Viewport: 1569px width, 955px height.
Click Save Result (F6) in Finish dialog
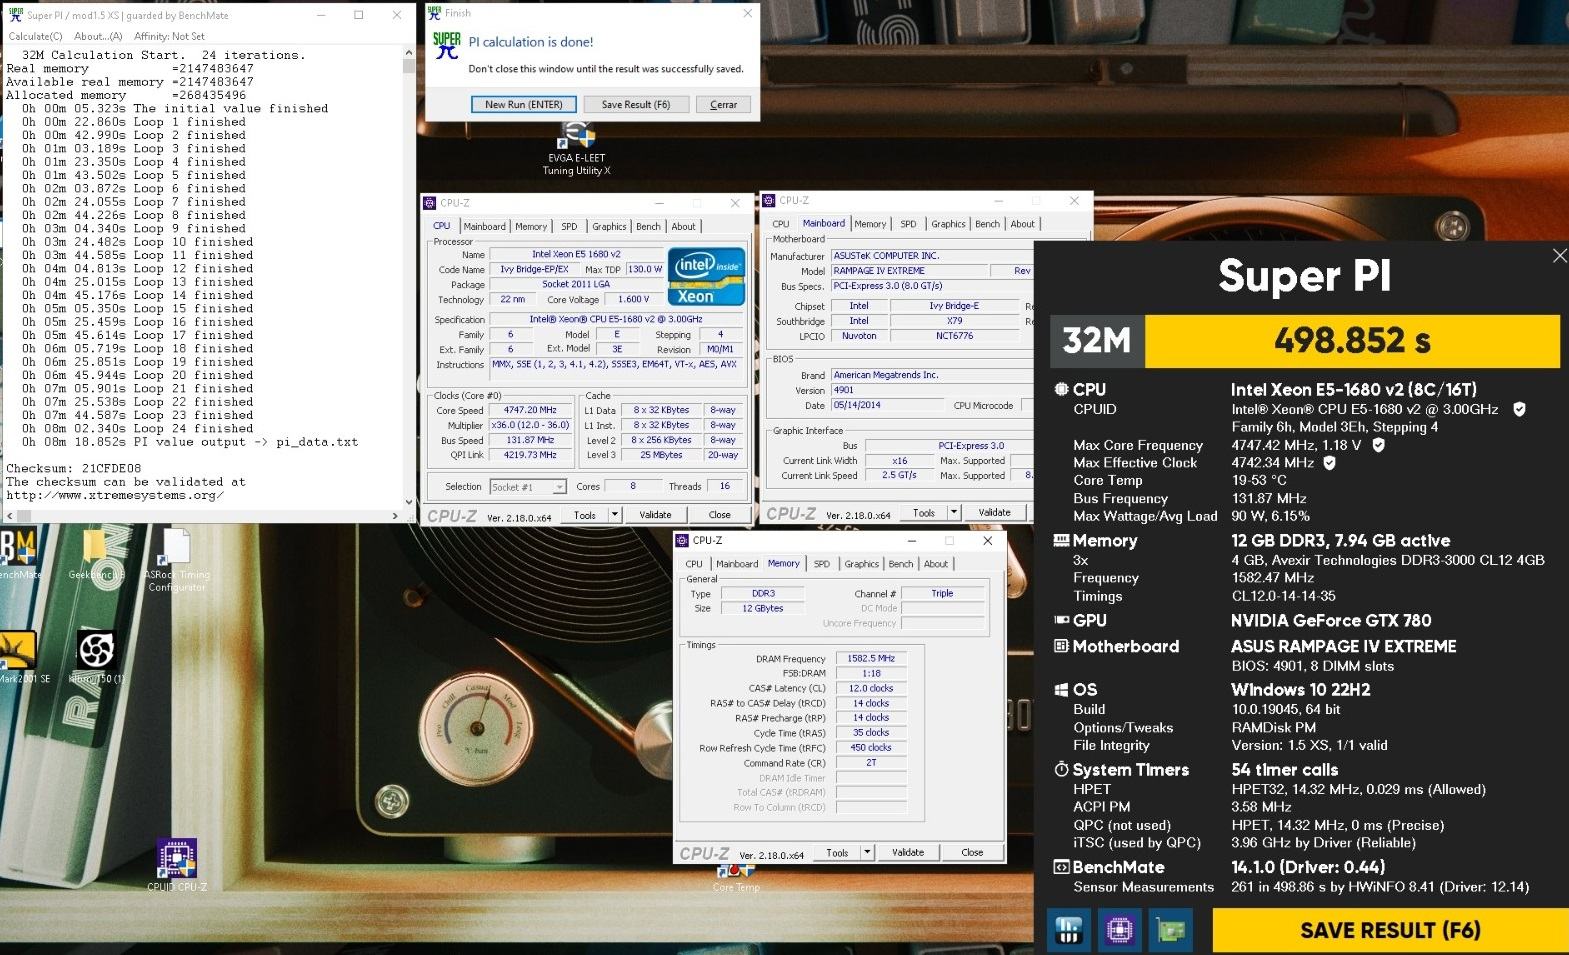click(636, 104)
